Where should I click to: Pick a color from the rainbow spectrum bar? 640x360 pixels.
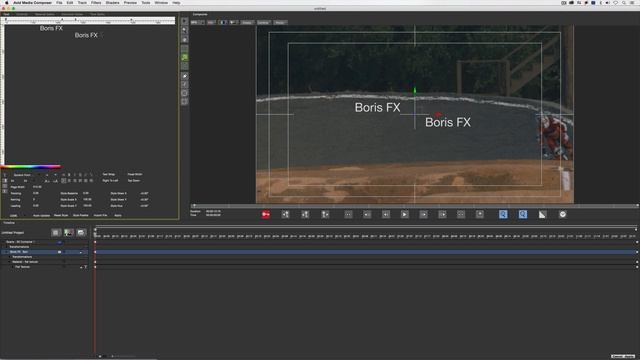coord(31,167)
